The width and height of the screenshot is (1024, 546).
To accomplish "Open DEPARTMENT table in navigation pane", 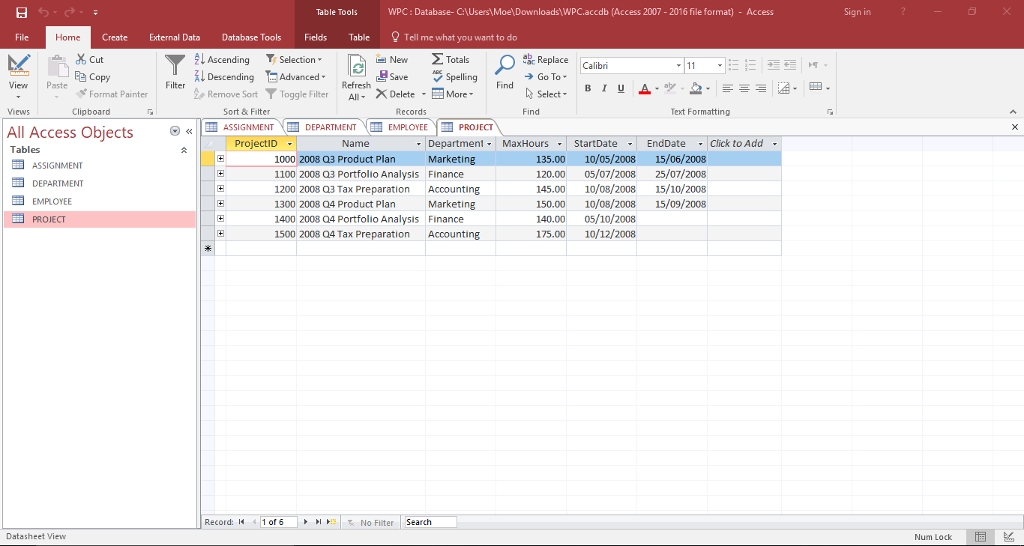I will tap(57, 184).
